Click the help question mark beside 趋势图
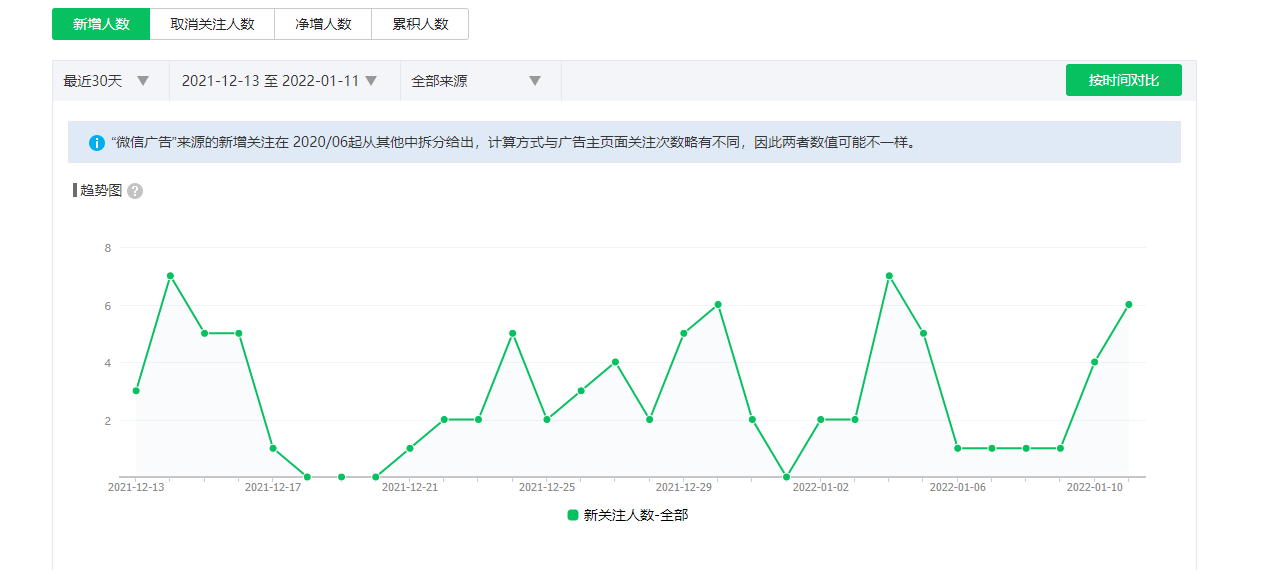The height and width of the screenshot is (570, 1262). pos(135,191)
